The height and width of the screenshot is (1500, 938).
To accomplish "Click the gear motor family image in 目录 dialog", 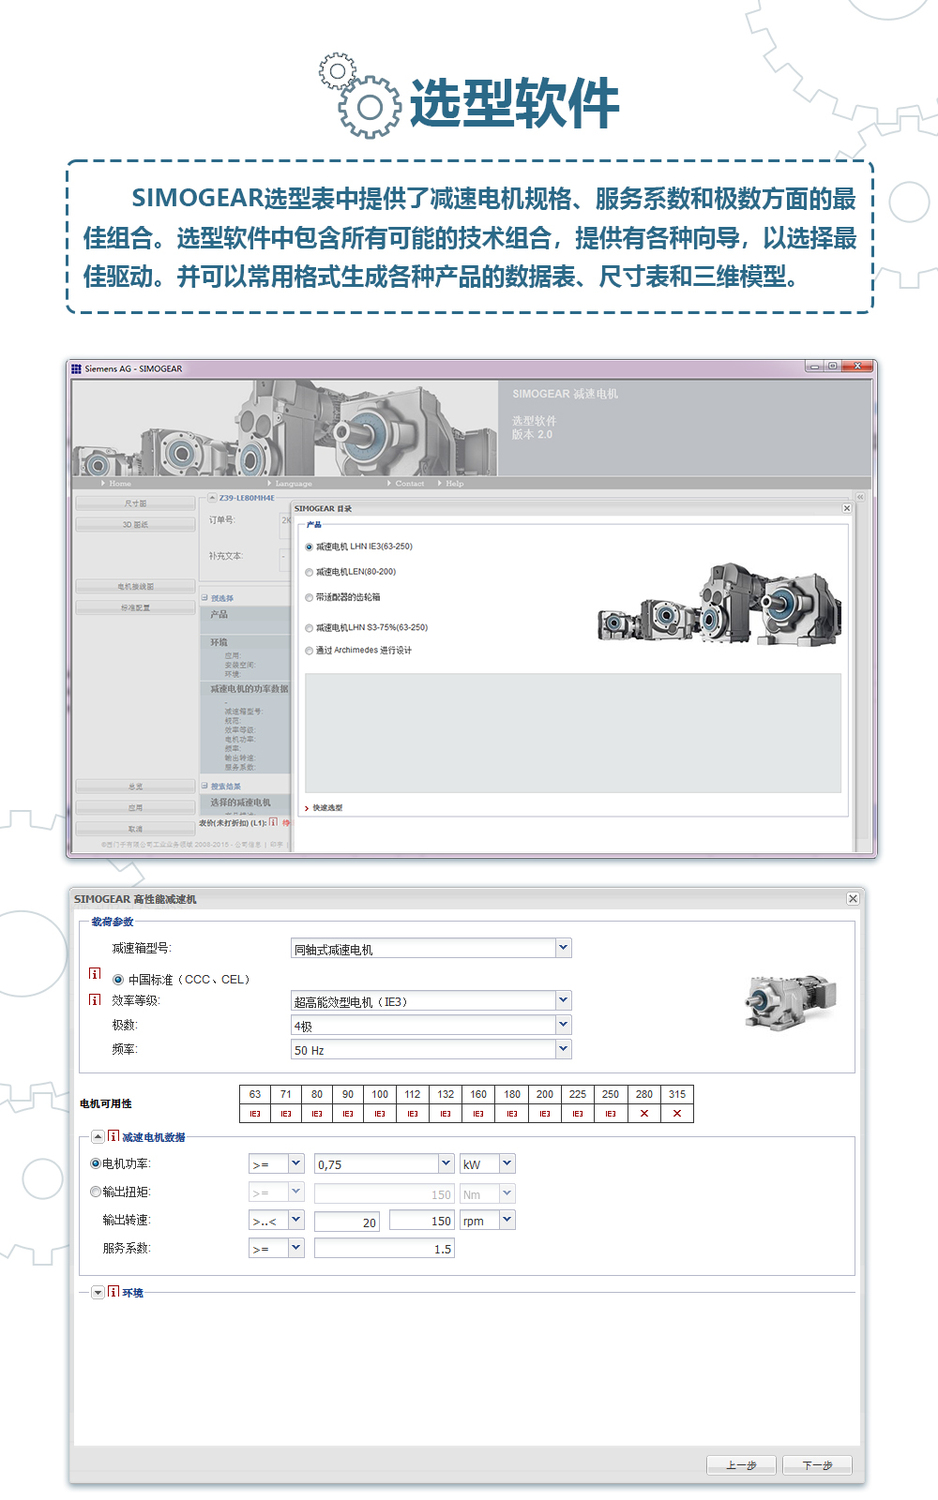I will tap(720, 603).
